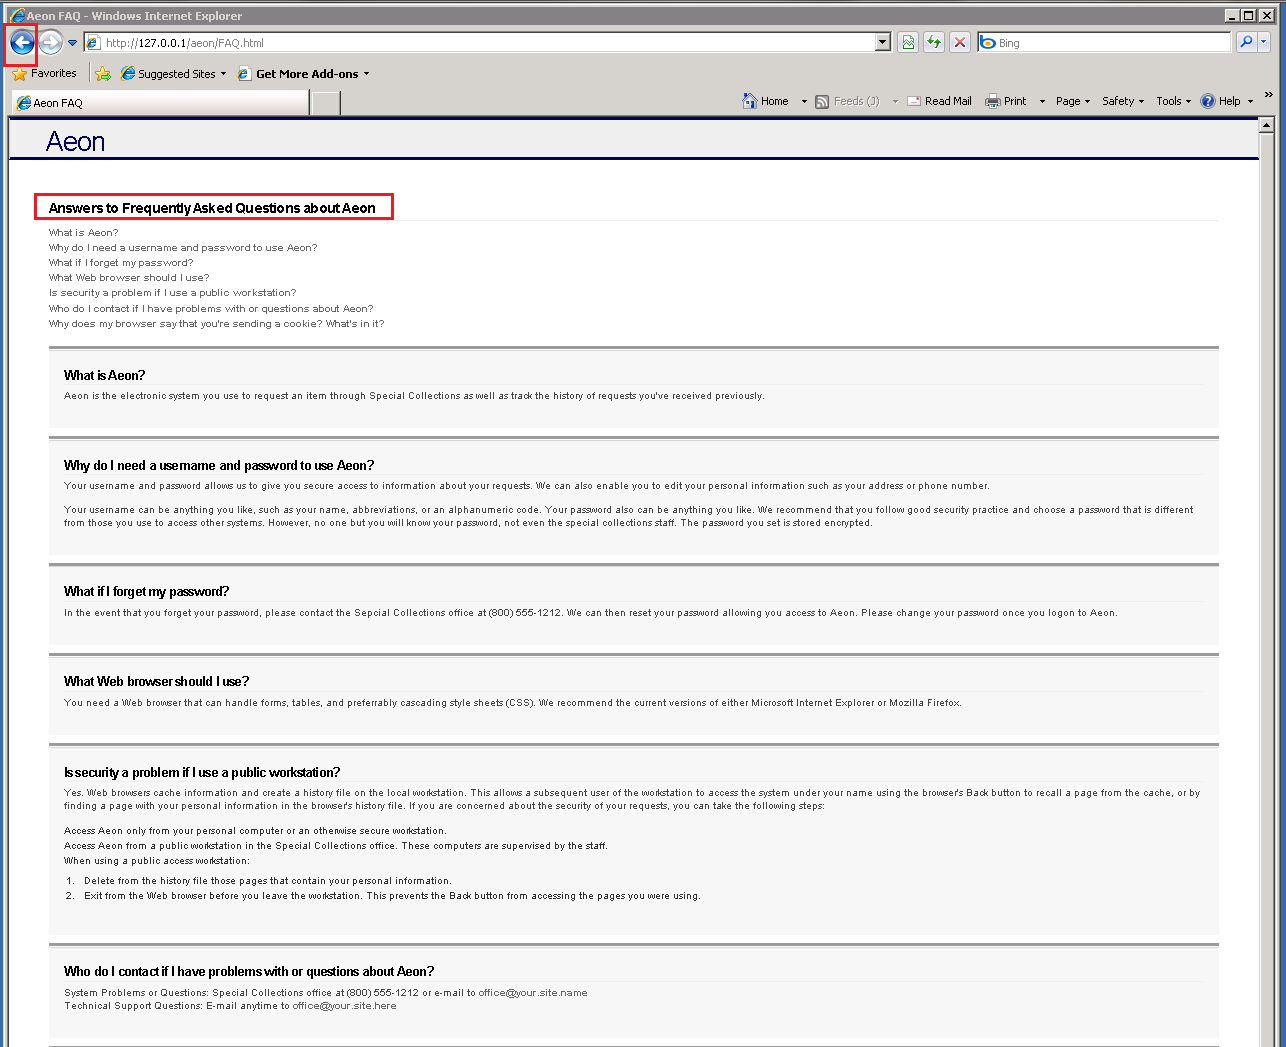Image resolution: width=1286 pixels, height=1047 pixels.
Task: Open the 'What is Aeon?' FAQ link
Action: tap(82, 232)
